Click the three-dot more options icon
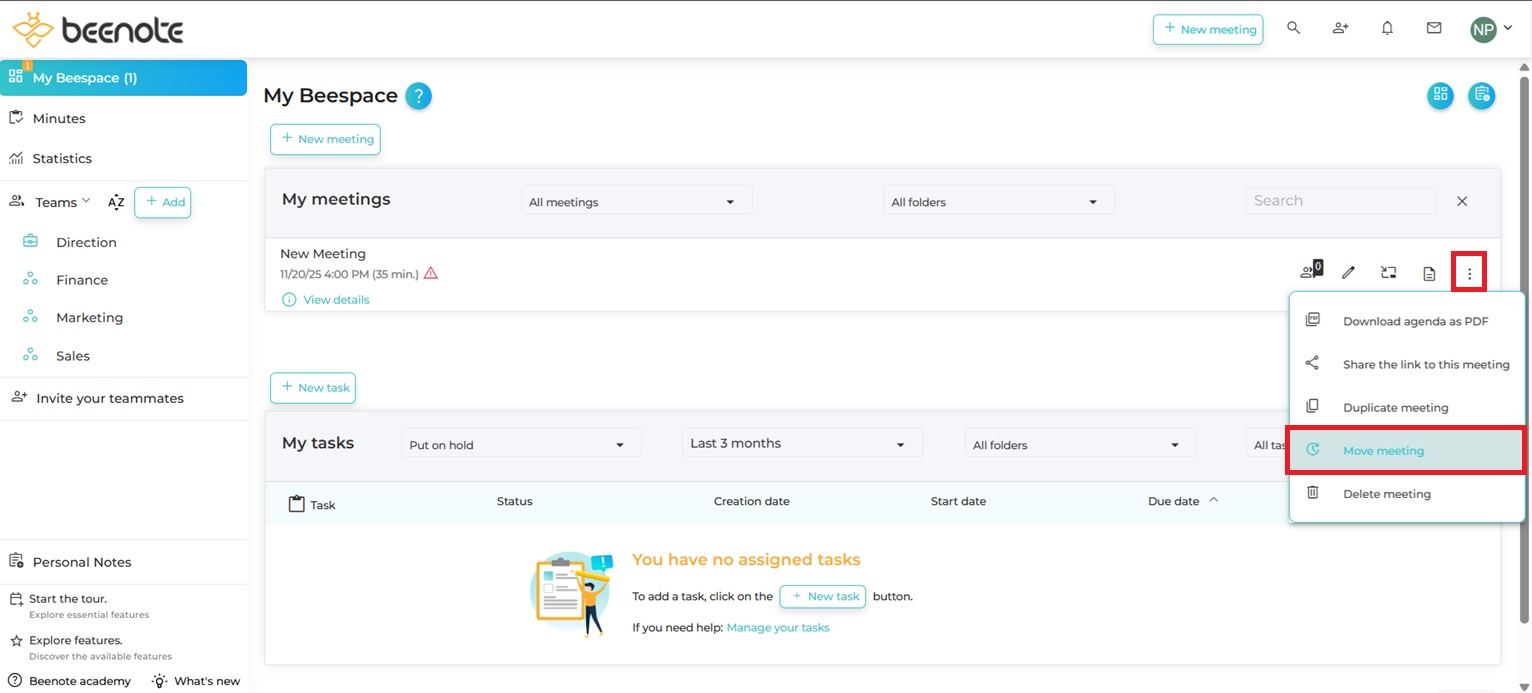This screenshot has height=693, width=1532. [x=1469, y=273]
